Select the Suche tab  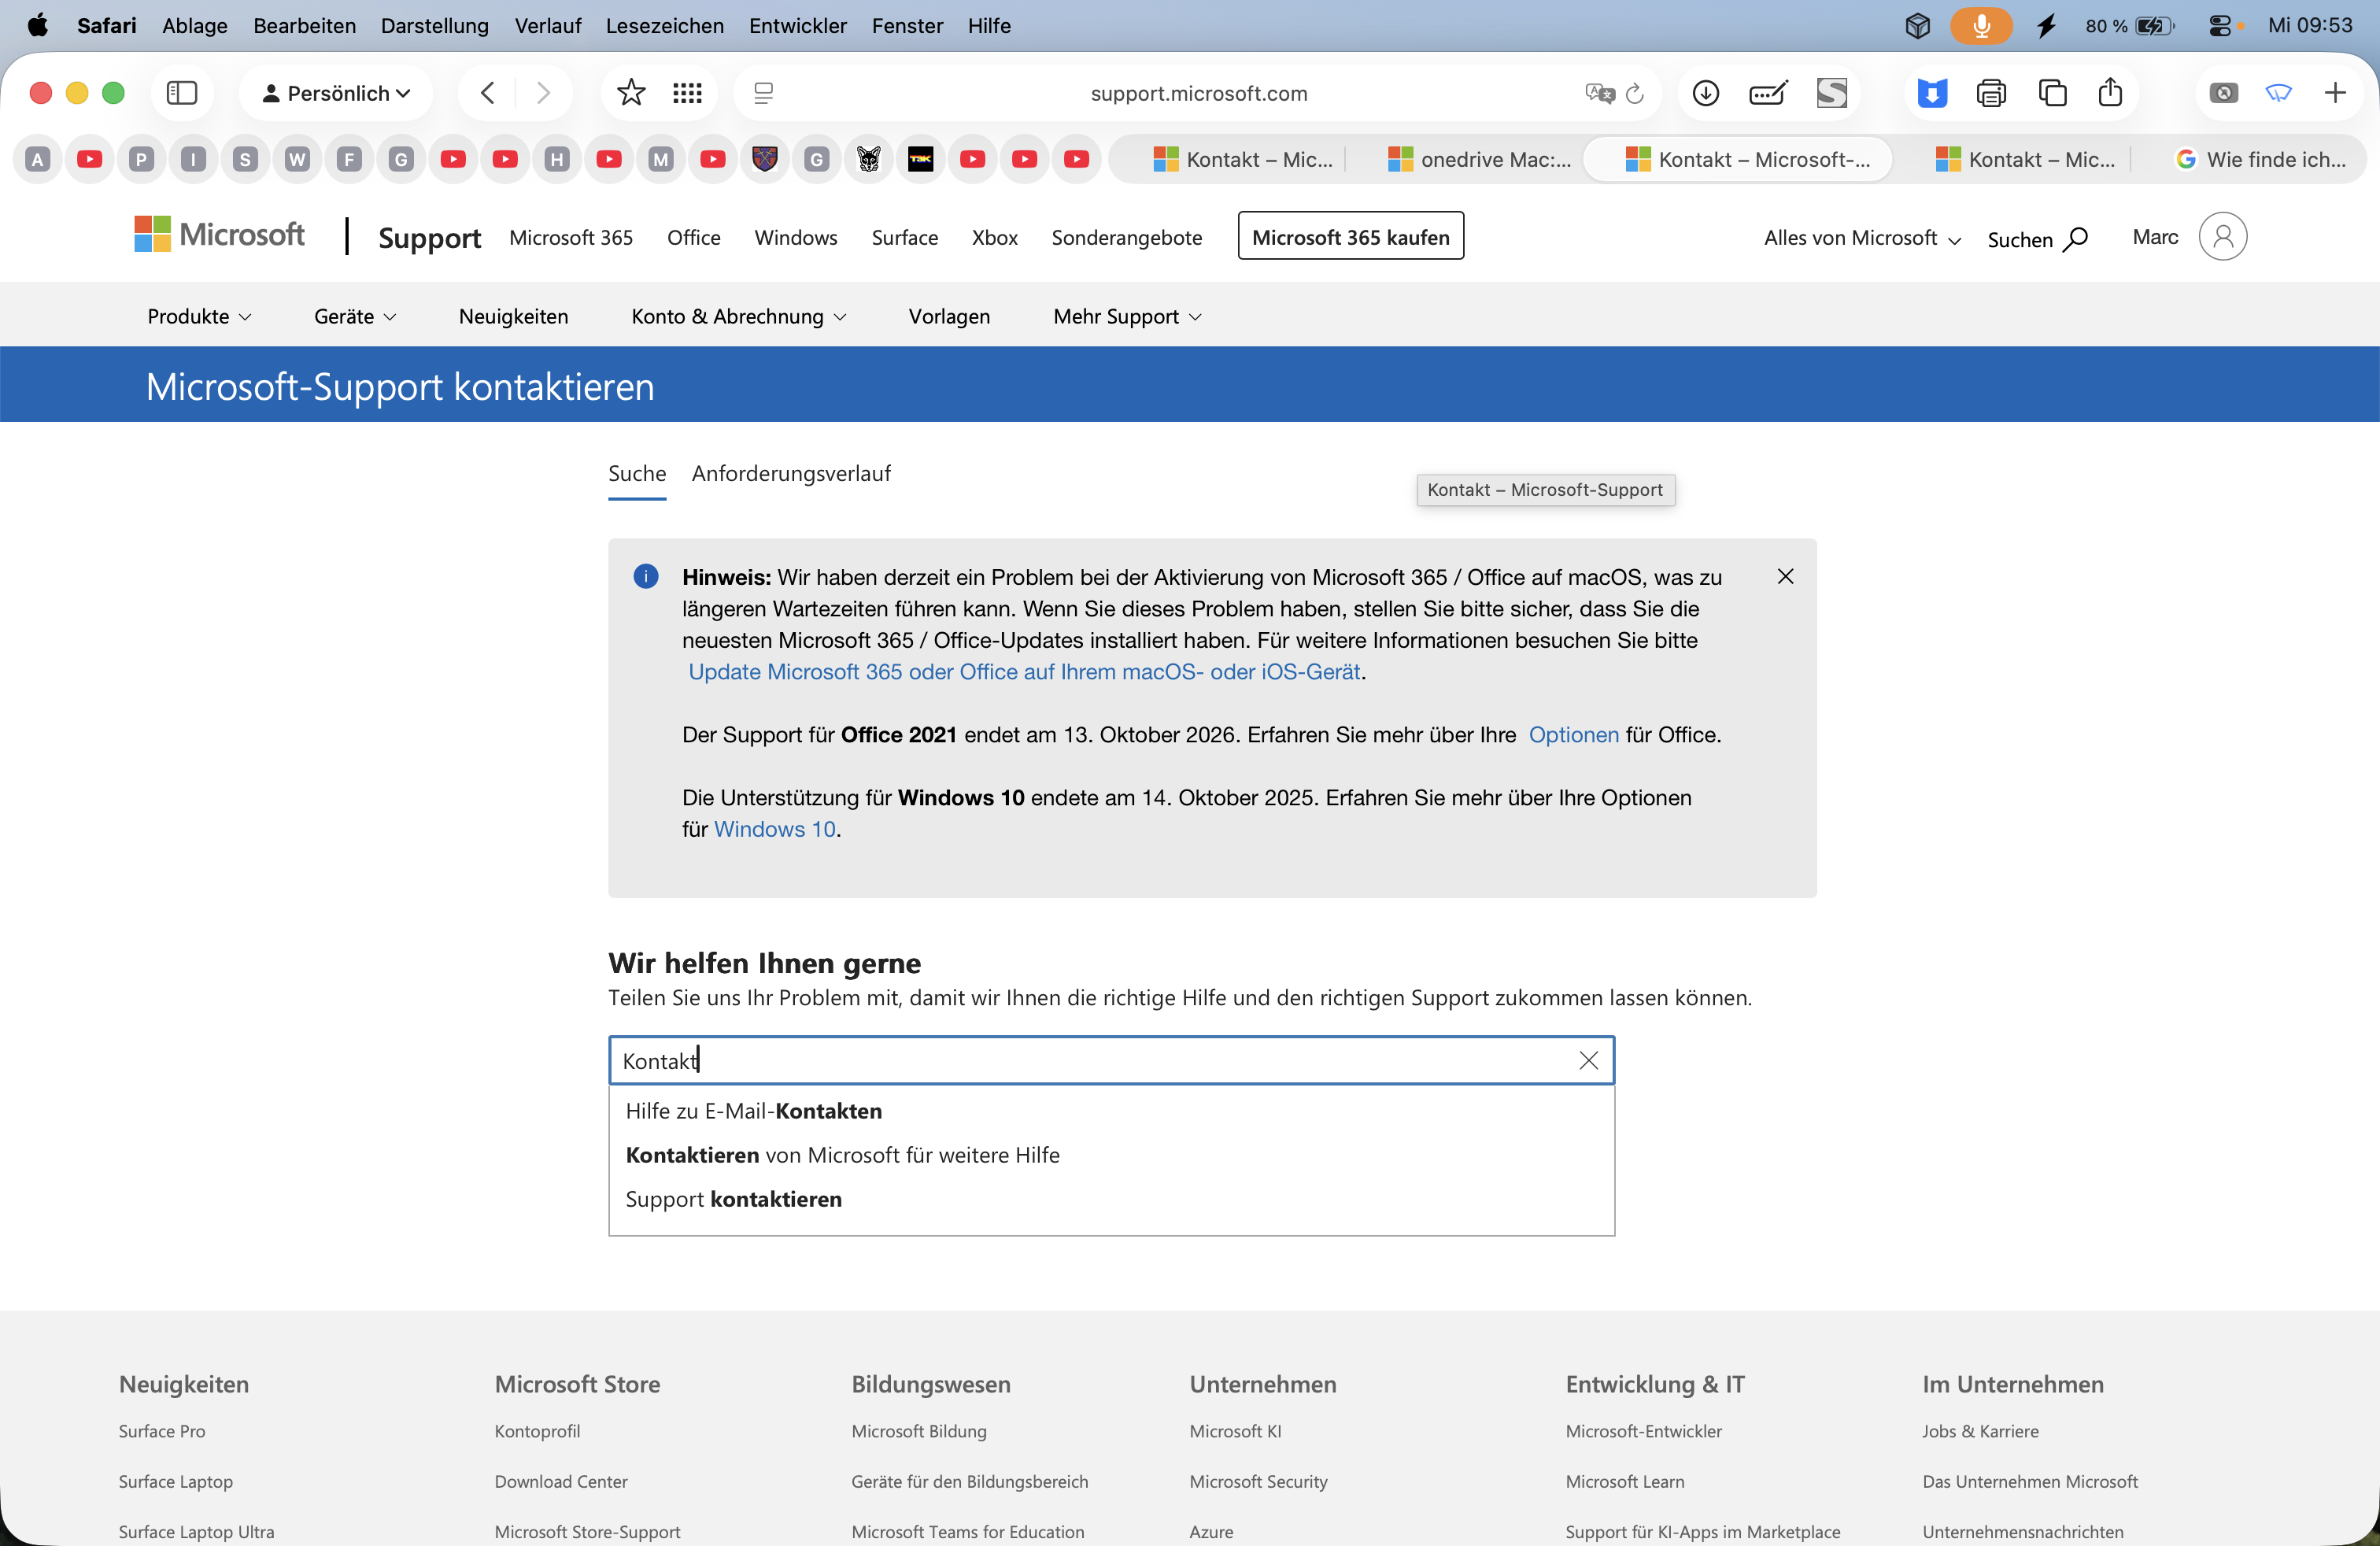pos(637,473)
